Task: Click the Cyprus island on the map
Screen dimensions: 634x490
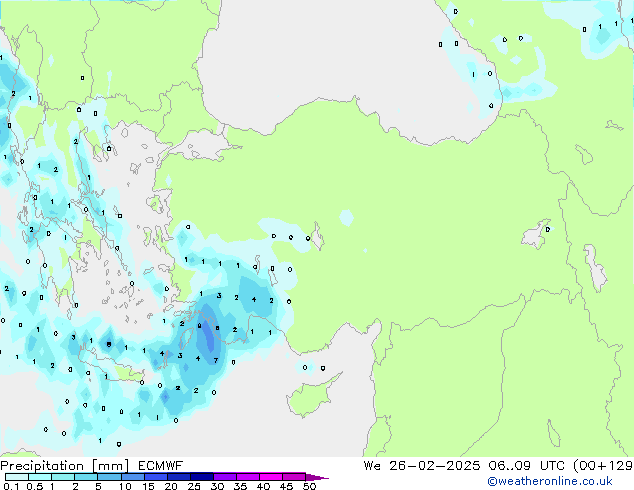Action: click(x=311, y=396)
